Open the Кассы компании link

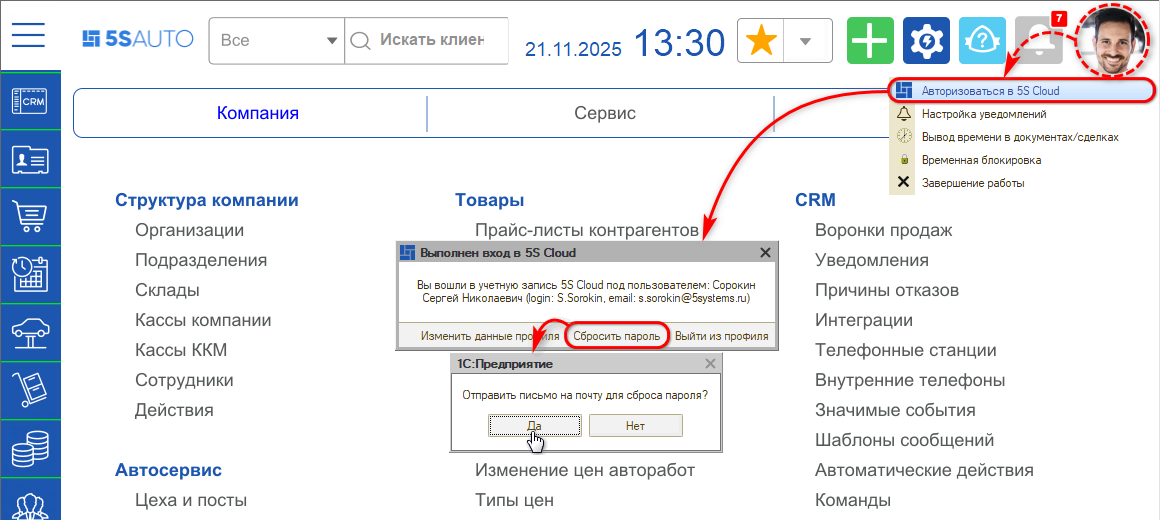point(203,320)
